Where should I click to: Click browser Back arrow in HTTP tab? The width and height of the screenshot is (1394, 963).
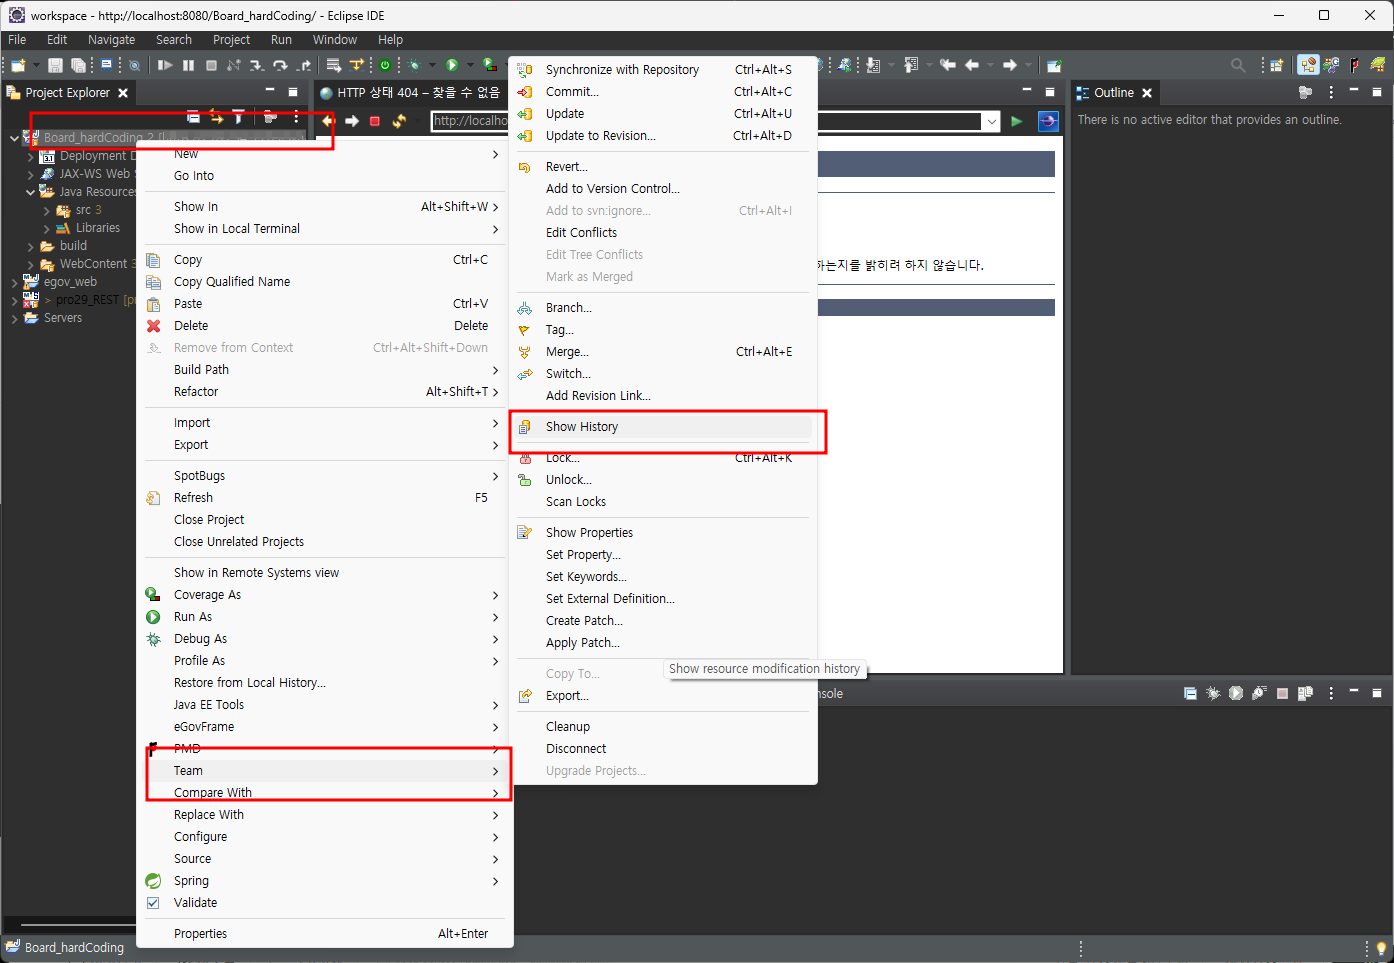point(328,121)
